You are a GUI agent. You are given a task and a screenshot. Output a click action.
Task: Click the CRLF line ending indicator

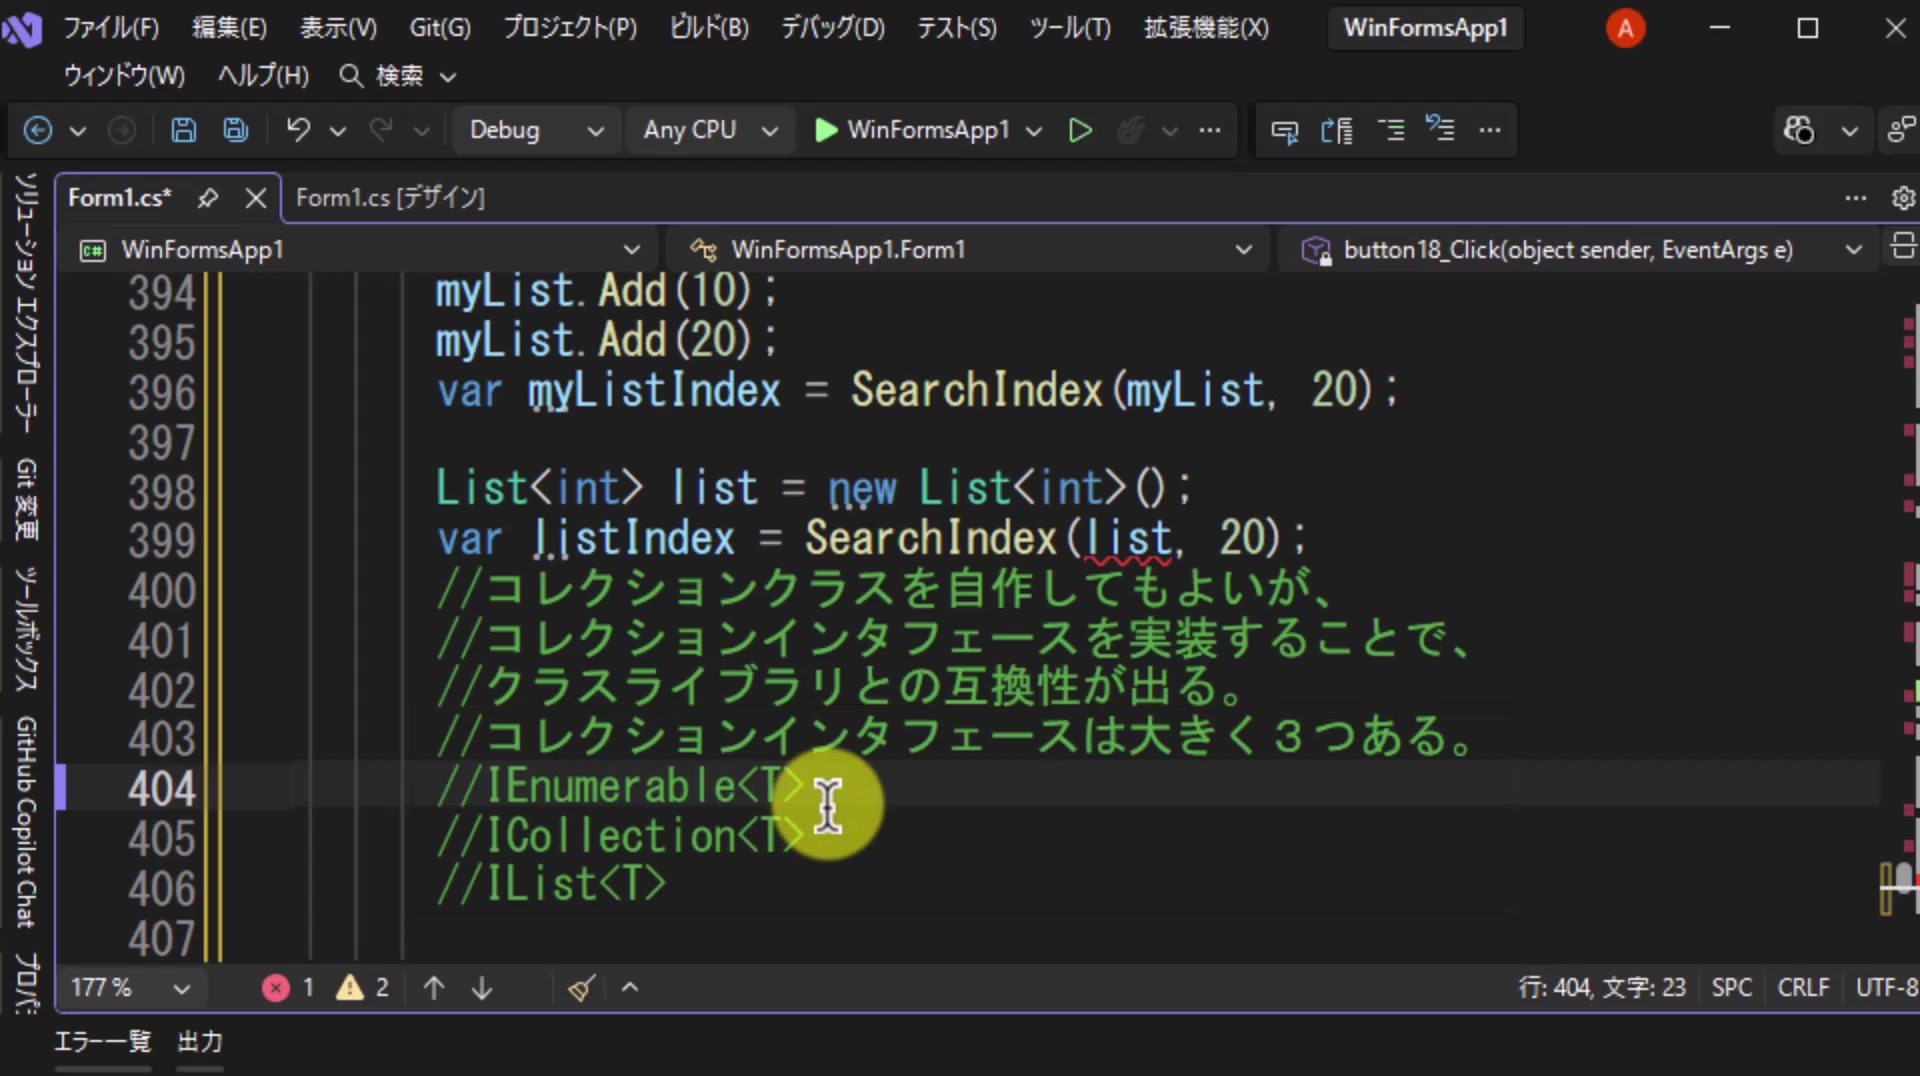tap(1803, 988)
